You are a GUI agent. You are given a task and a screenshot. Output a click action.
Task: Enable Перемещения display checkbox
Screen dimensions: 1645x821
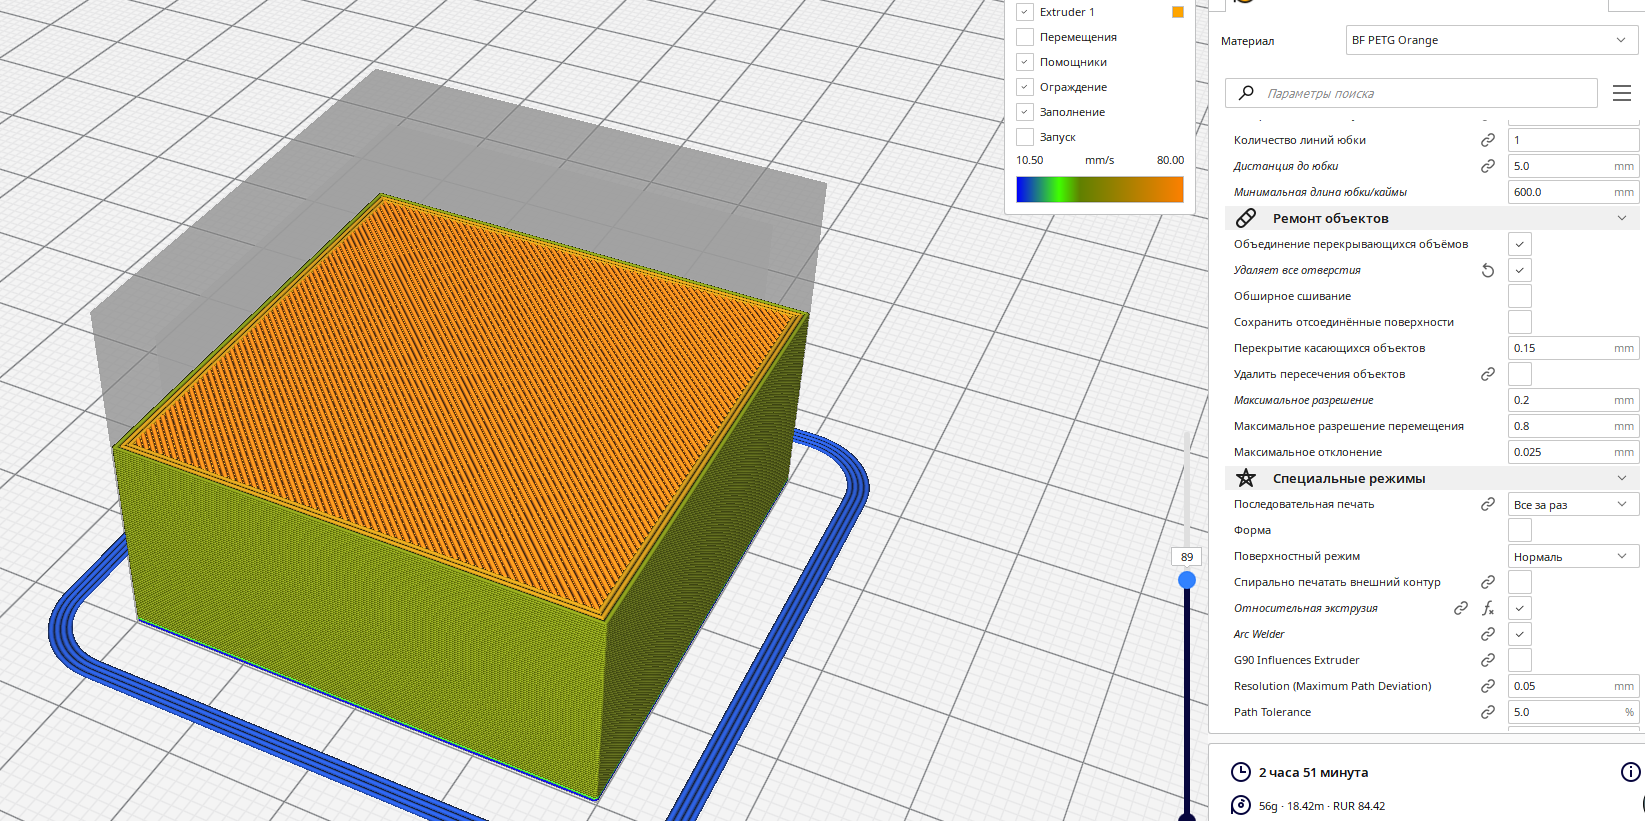[1025, 37]
